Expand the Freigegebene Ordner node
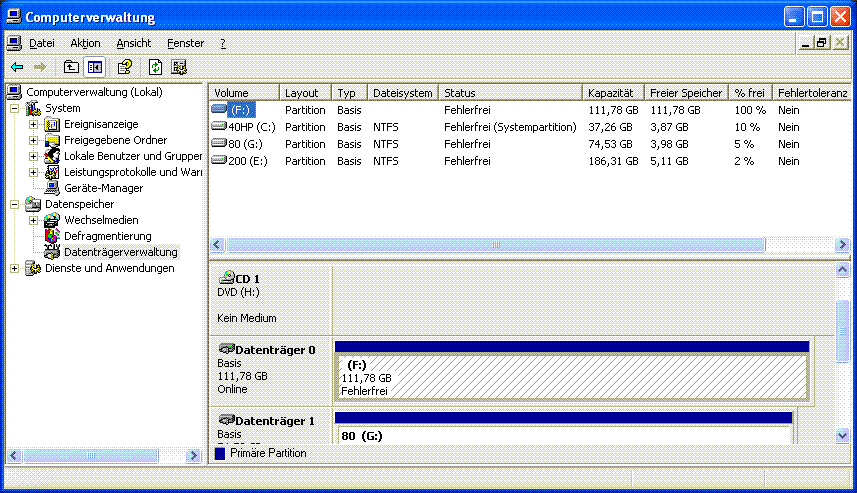857x493 pixels. click(x=33, y=140)
